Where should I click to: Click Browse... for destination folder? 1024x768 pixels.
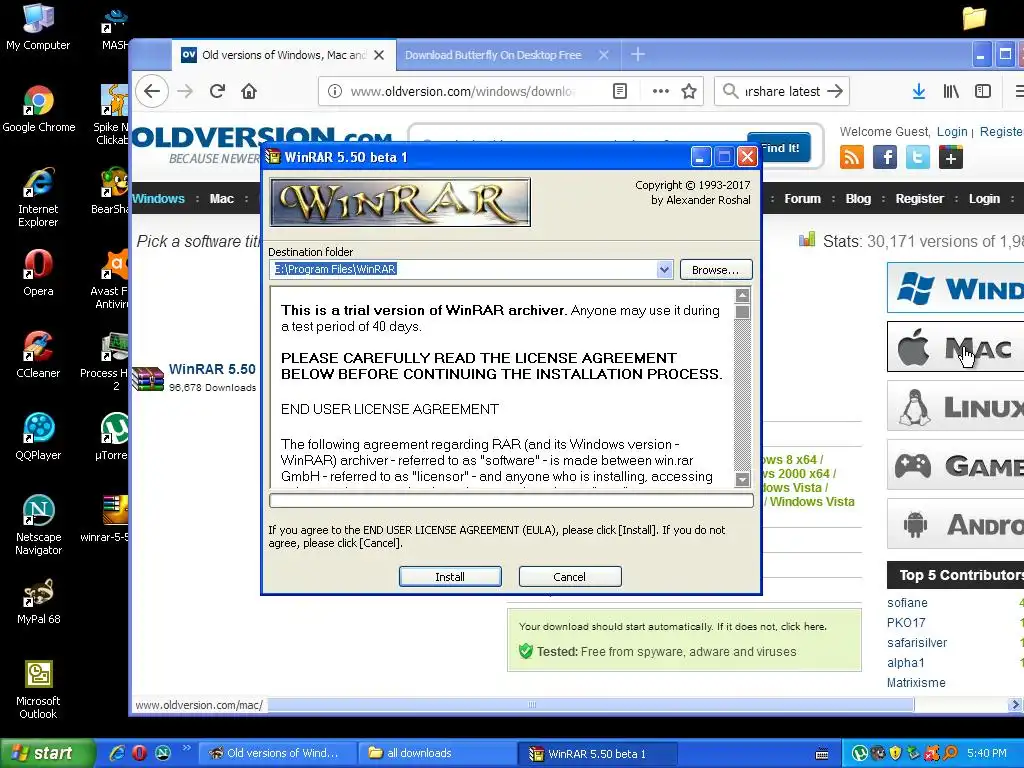click(x=716, y=270)
